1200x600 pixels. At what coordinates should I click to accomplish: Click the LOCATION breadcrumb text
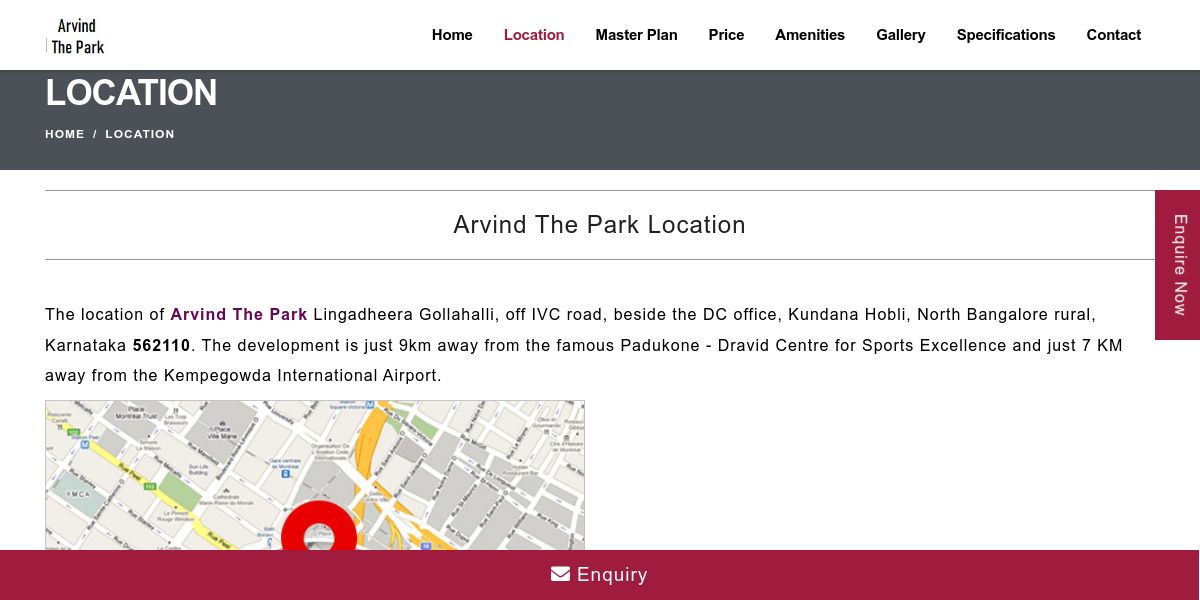pyautogui.click(x=140, y=134)
